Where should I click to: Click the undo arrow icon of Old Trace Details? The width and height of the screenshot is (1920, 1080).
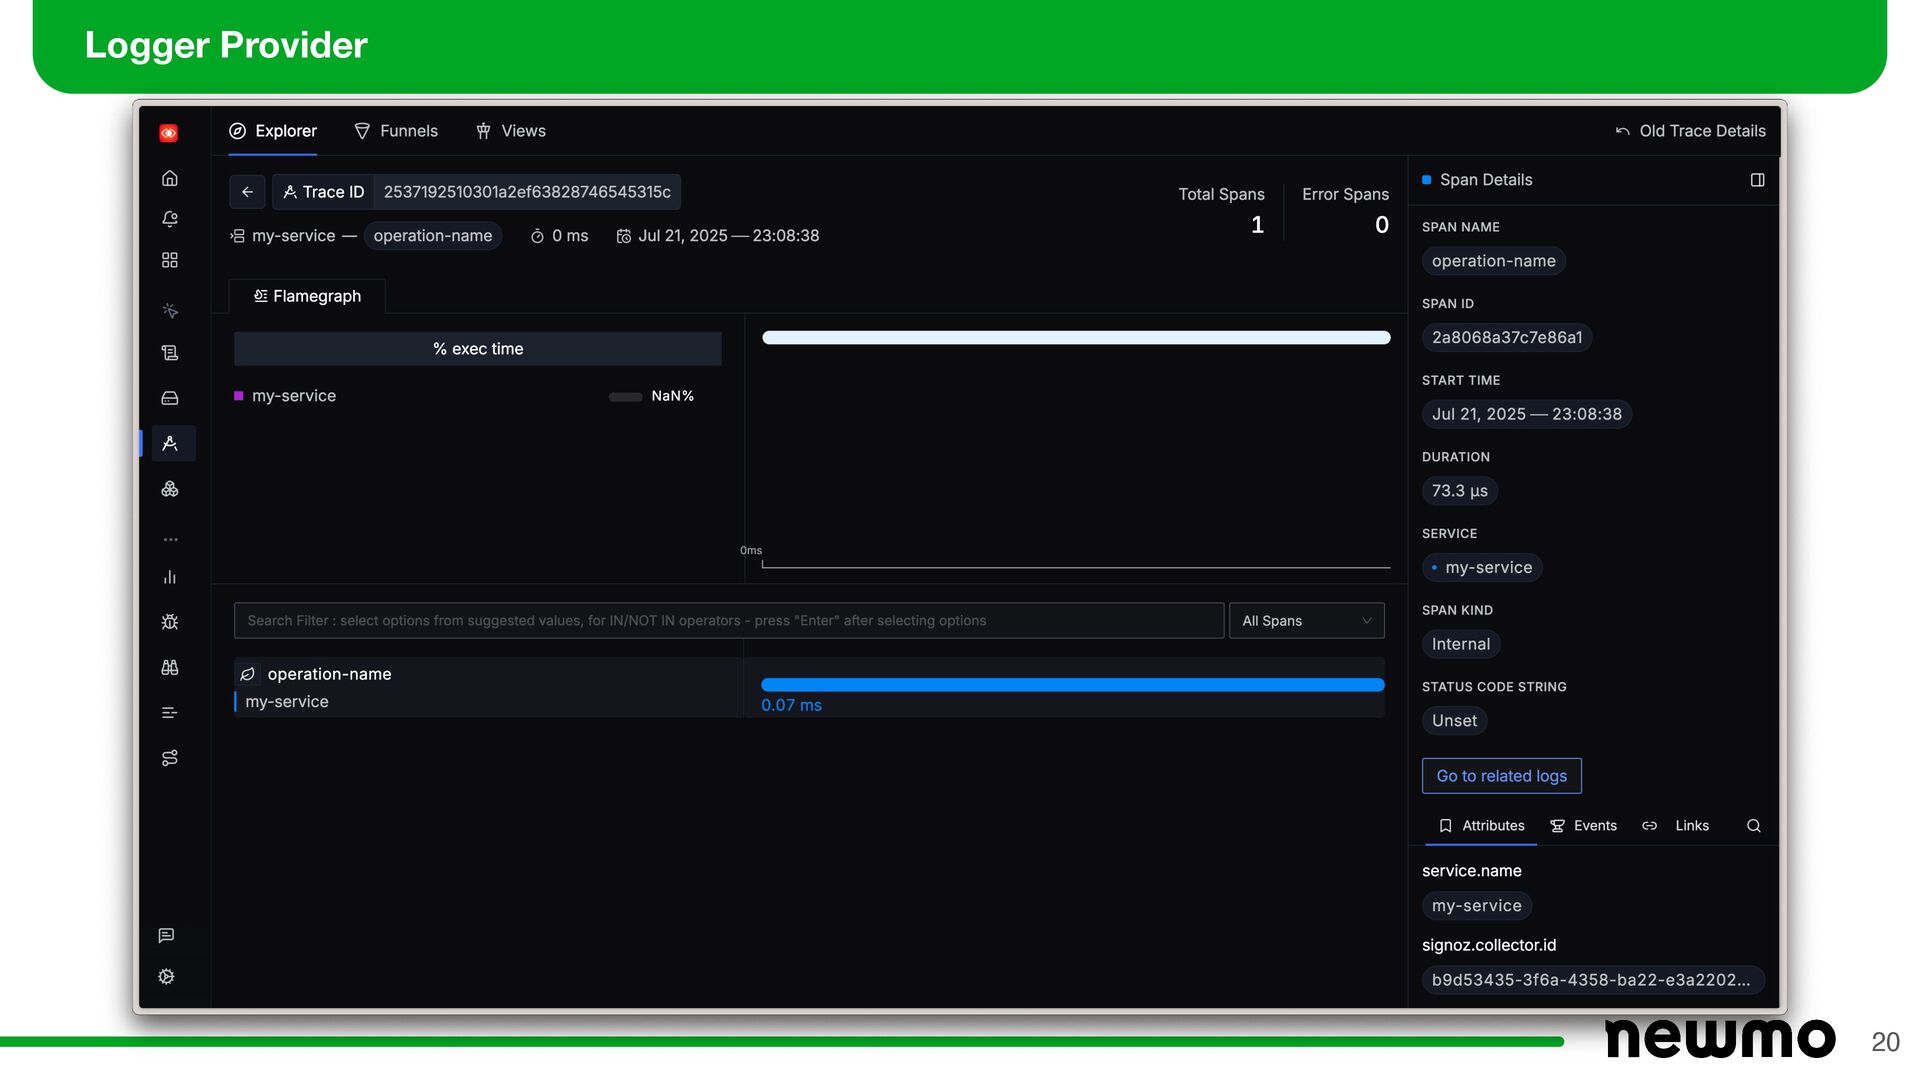pos(1622,131)
